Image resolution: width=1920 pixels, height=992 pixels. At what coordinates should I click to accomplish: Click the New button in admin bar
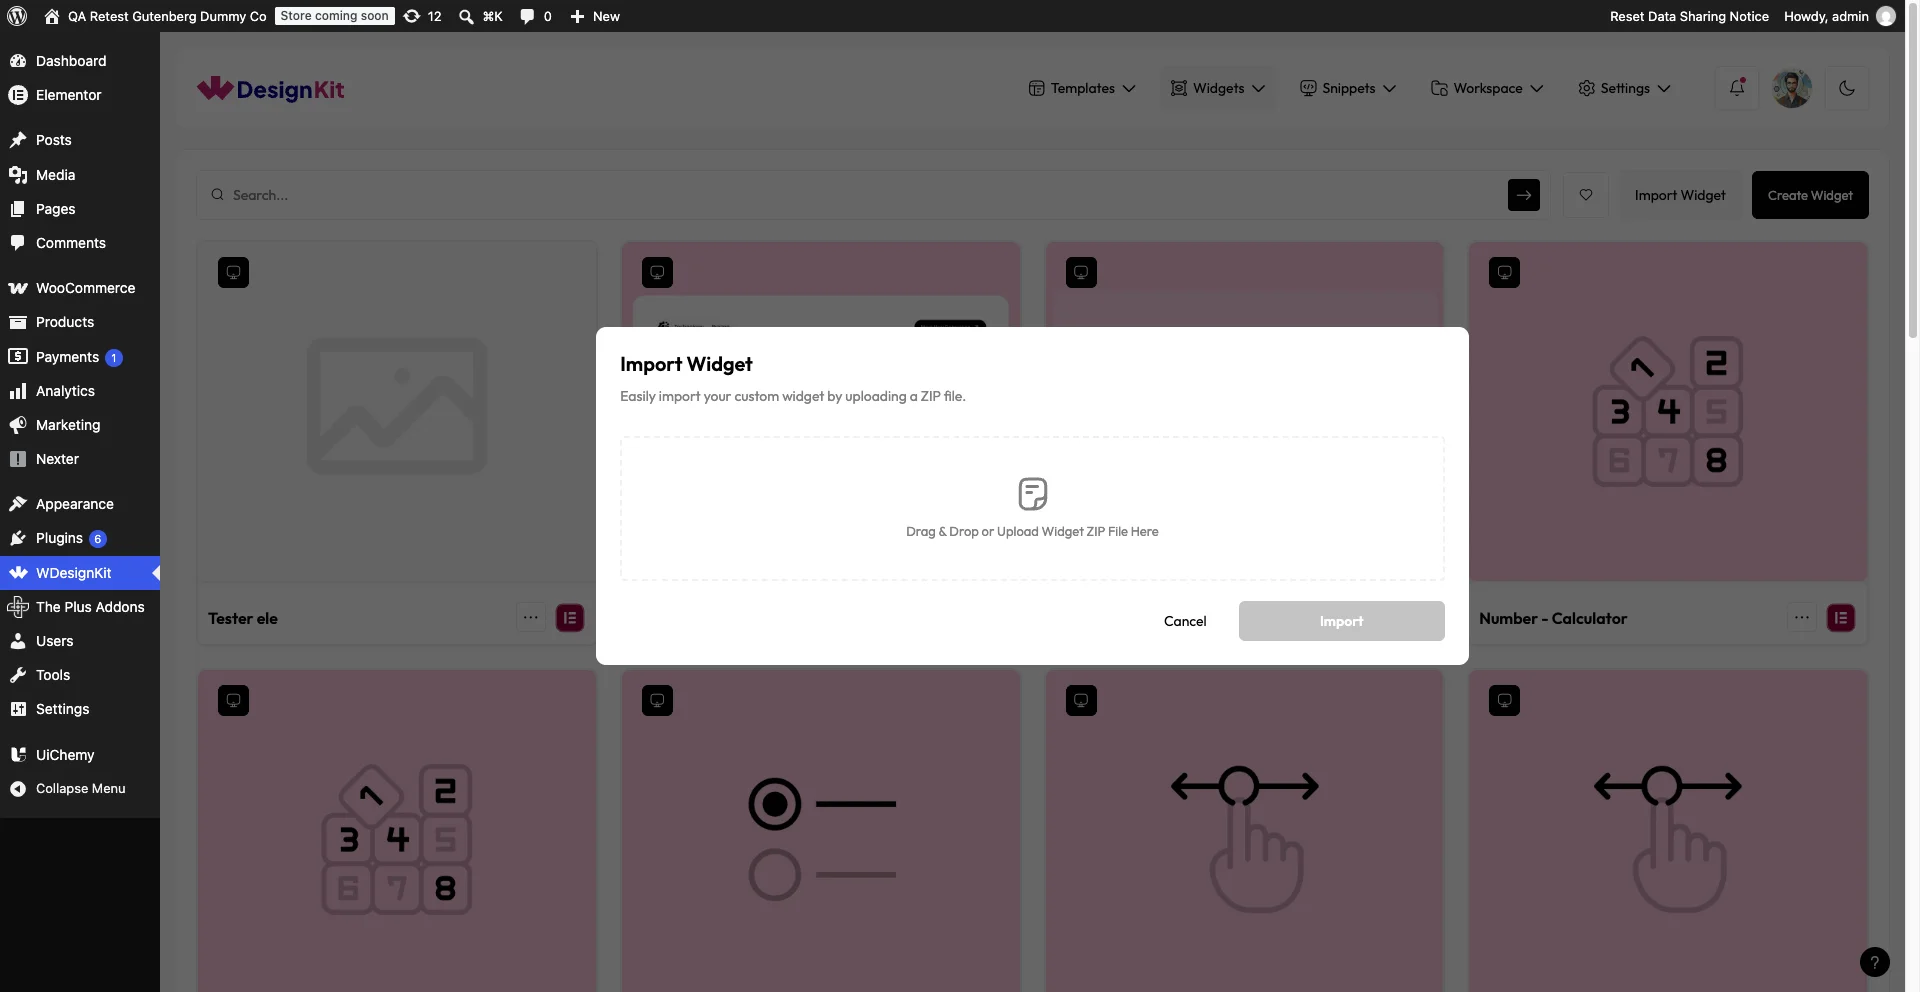[595, 16]
